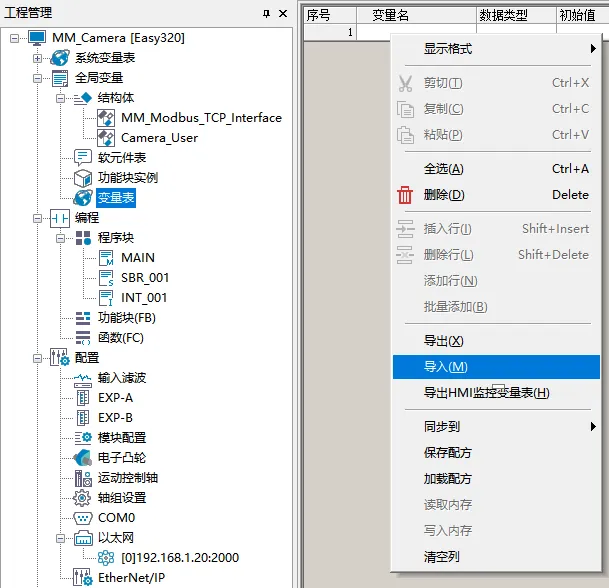Viewport: 609px width, 588px height.
Task: Collapse the 编程 node
Action: point(37,218)
